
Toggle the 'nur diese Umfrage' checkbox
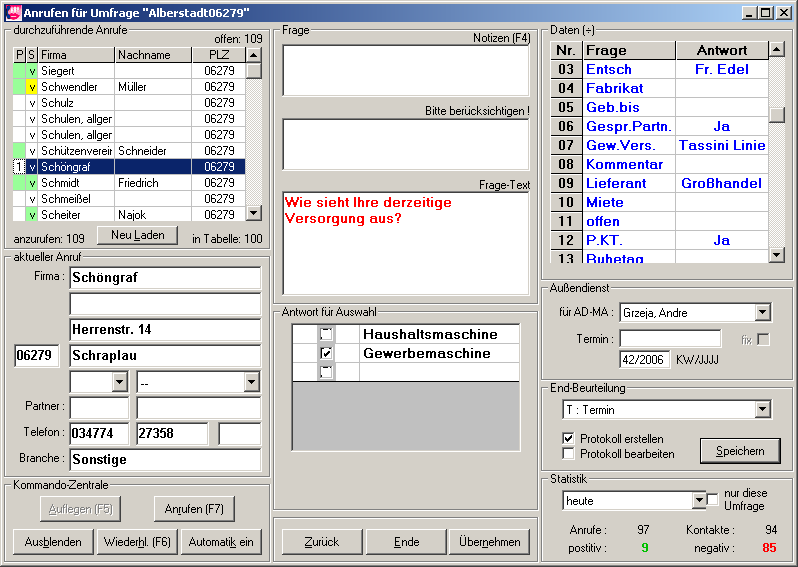point(713,499)
